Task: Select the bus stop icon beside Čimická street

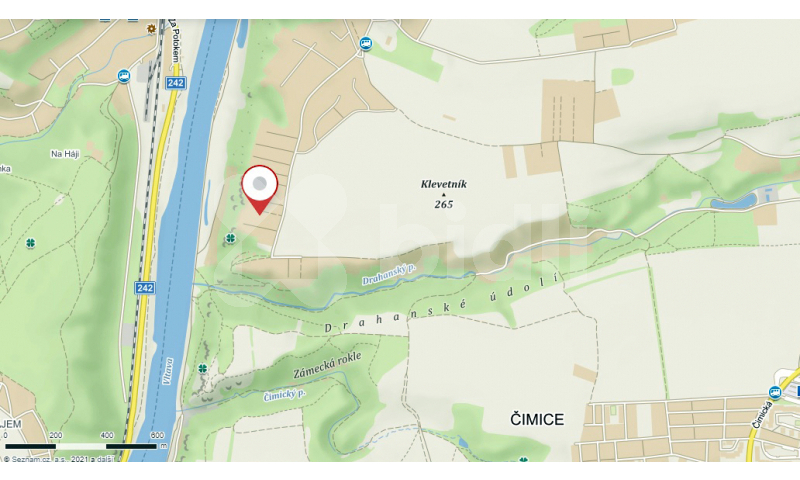Action: [x=775, y=392]
